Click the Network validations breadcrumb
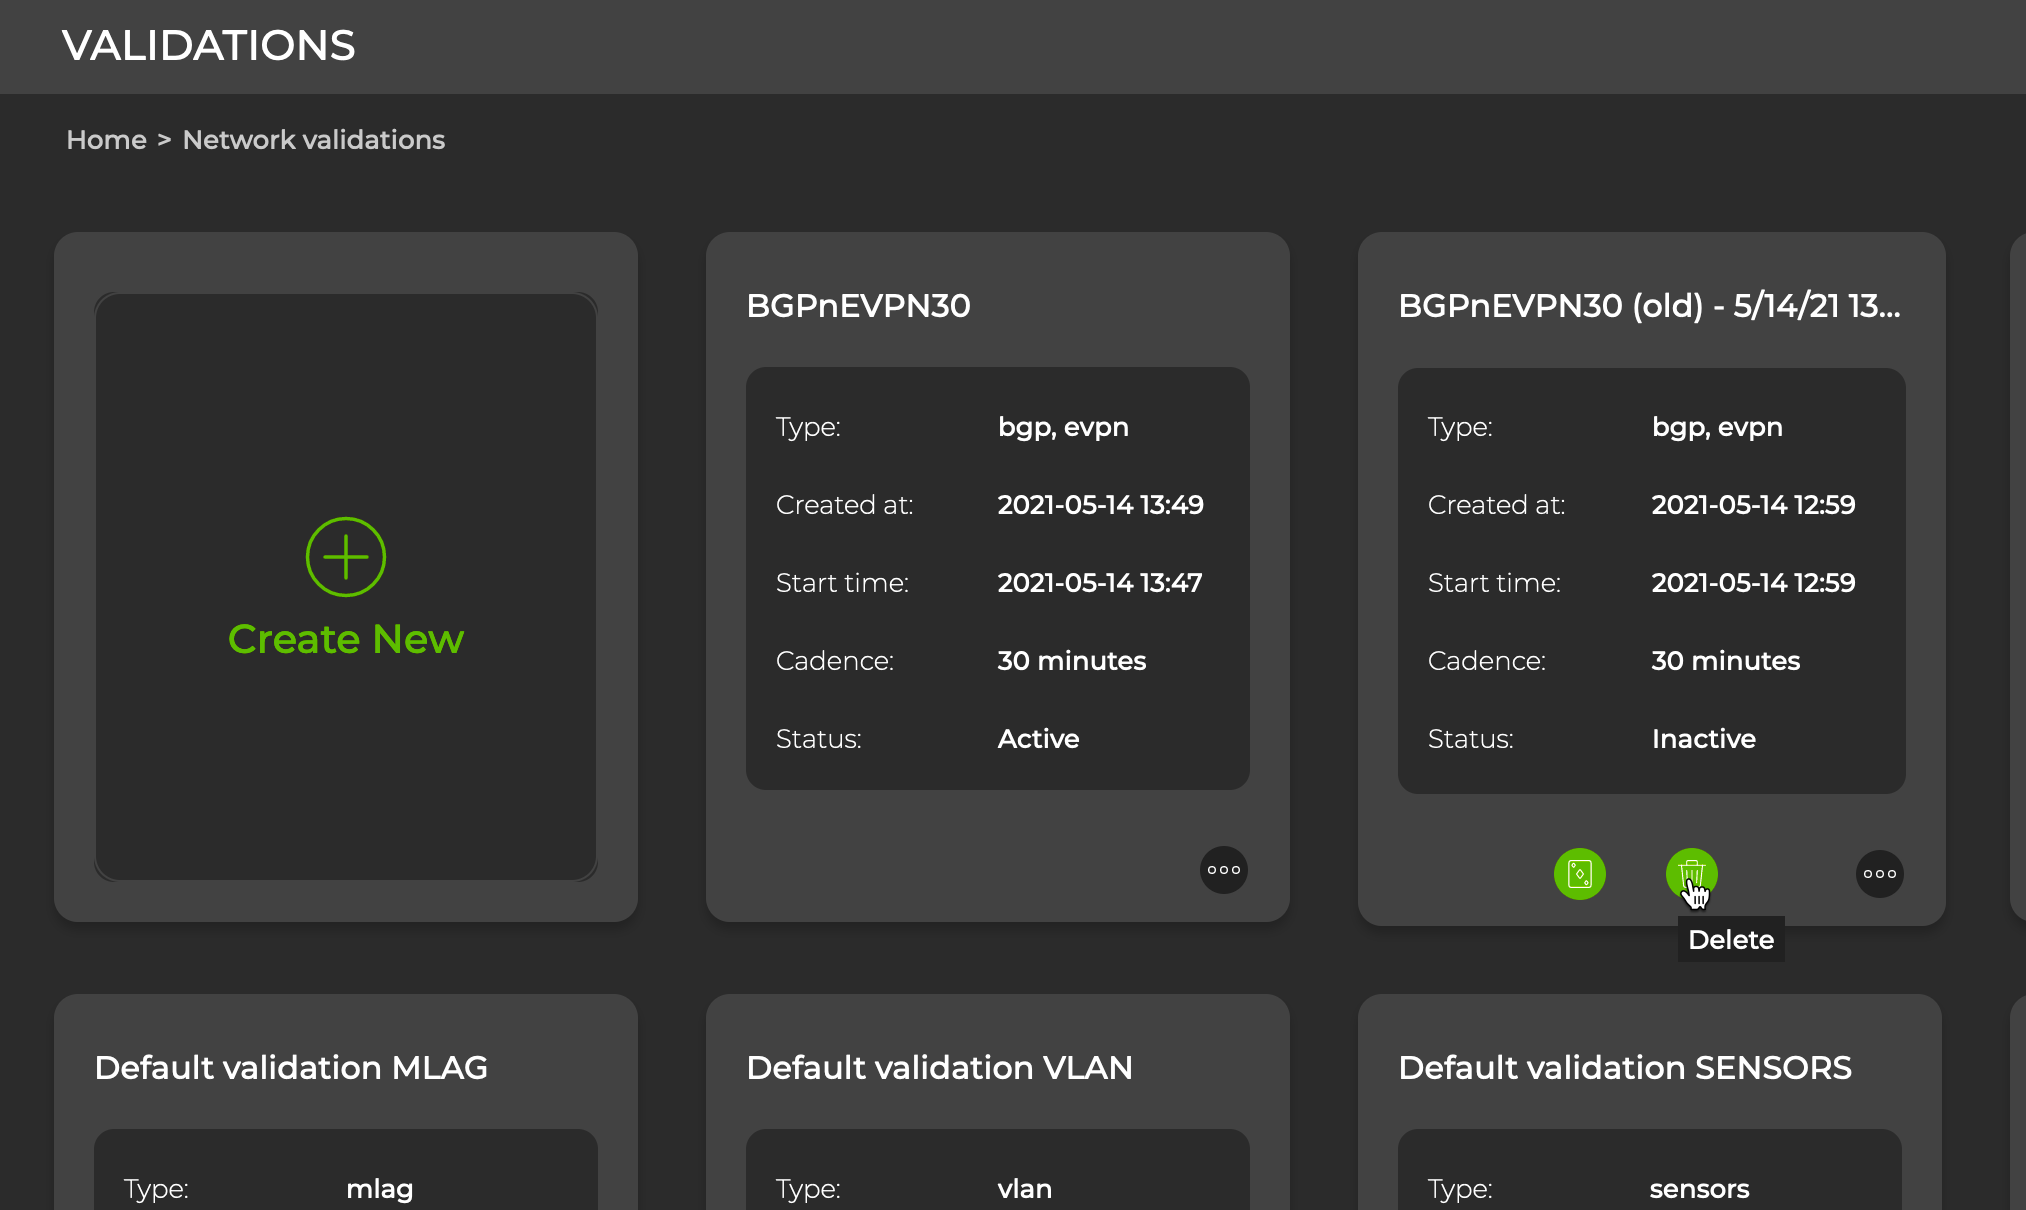Viewport: 2026px width, 1210px height. 313,140
